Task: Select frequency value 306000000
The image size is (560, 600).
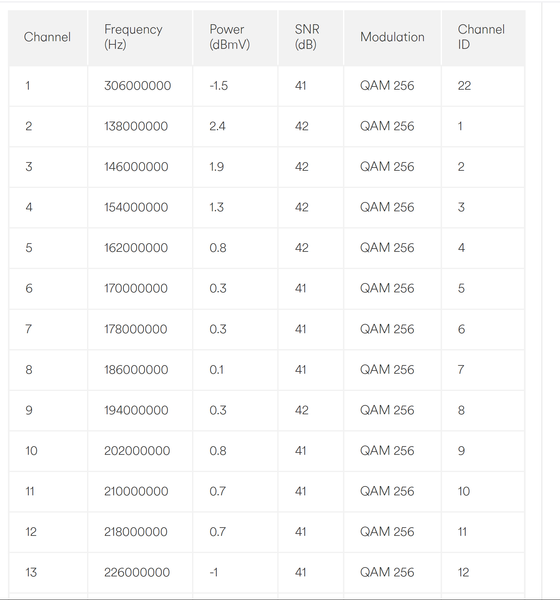Action: (137, 86)
